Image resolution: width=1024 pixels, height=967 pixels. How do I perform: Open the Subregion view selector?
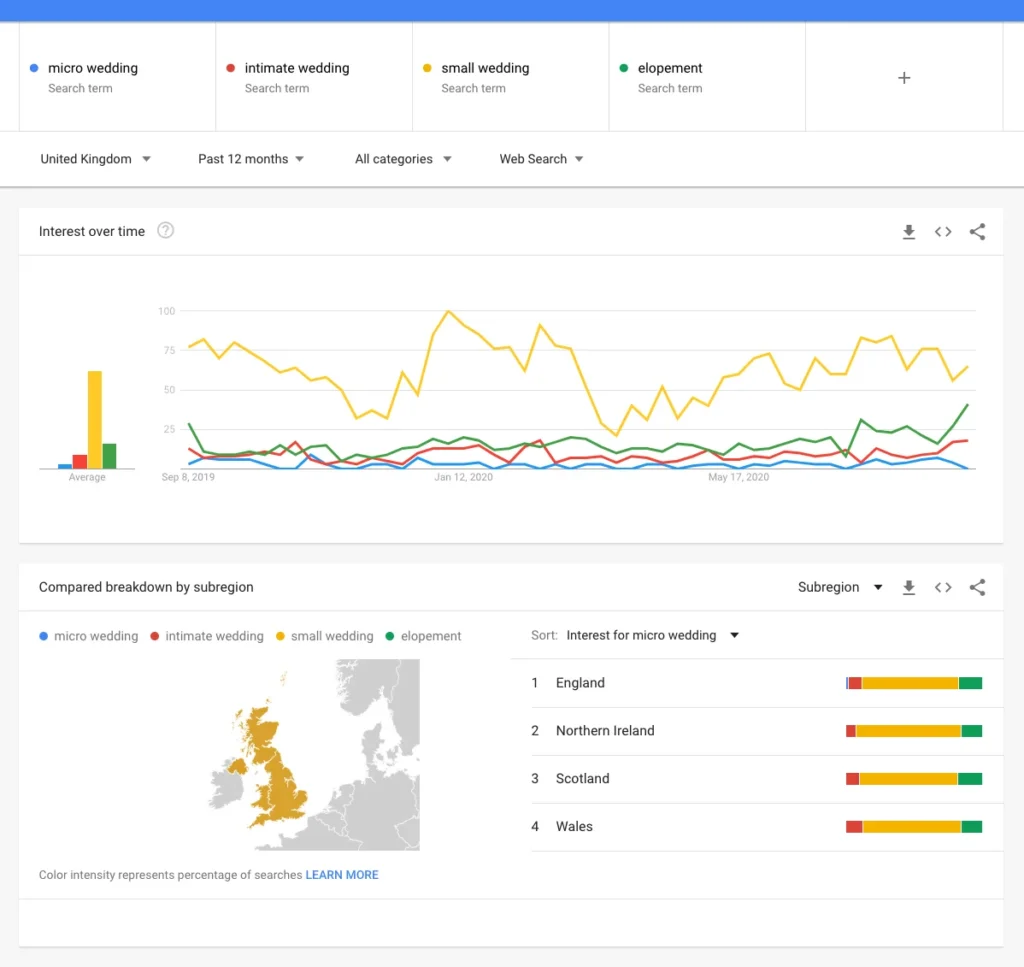839,588
